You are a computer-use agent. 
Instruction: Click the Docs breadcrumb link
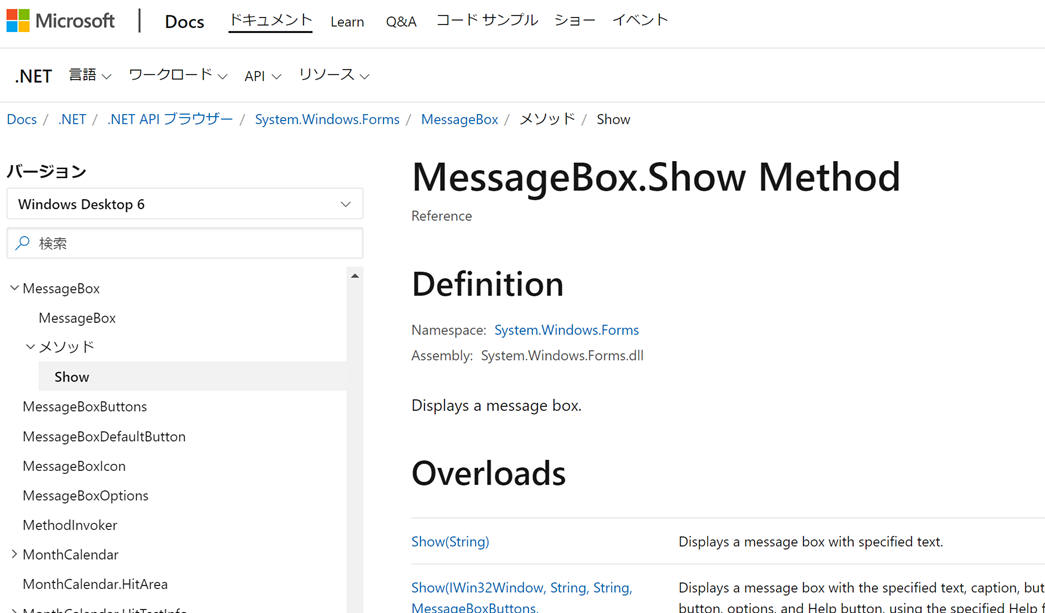pos(21,119)
